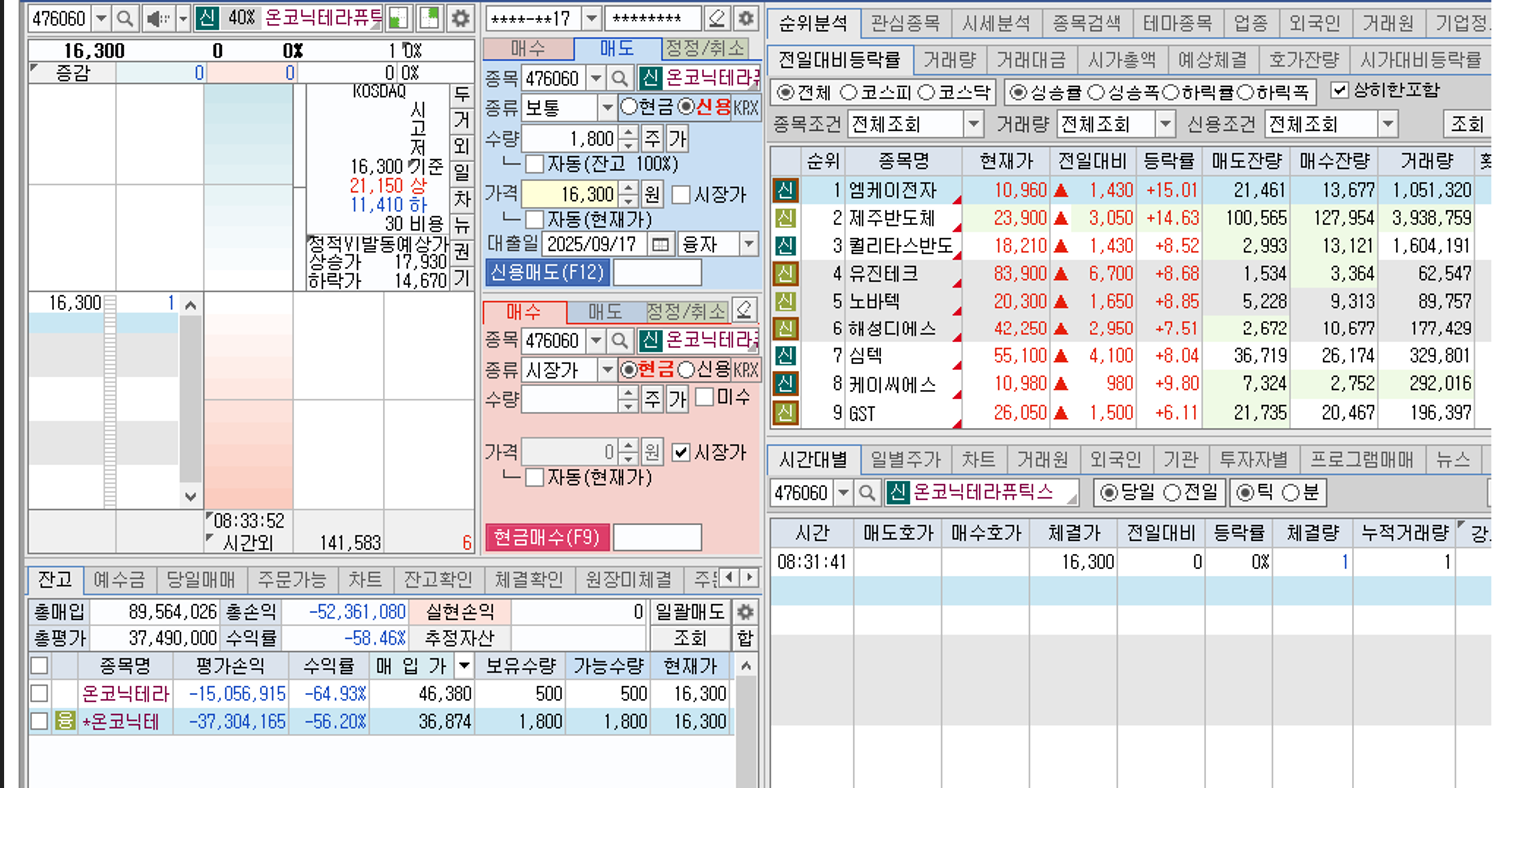Click eraser icon beside buy tab row
Image resolution: width=1528 pixels, height=864 pixels.
coord(744,310)
